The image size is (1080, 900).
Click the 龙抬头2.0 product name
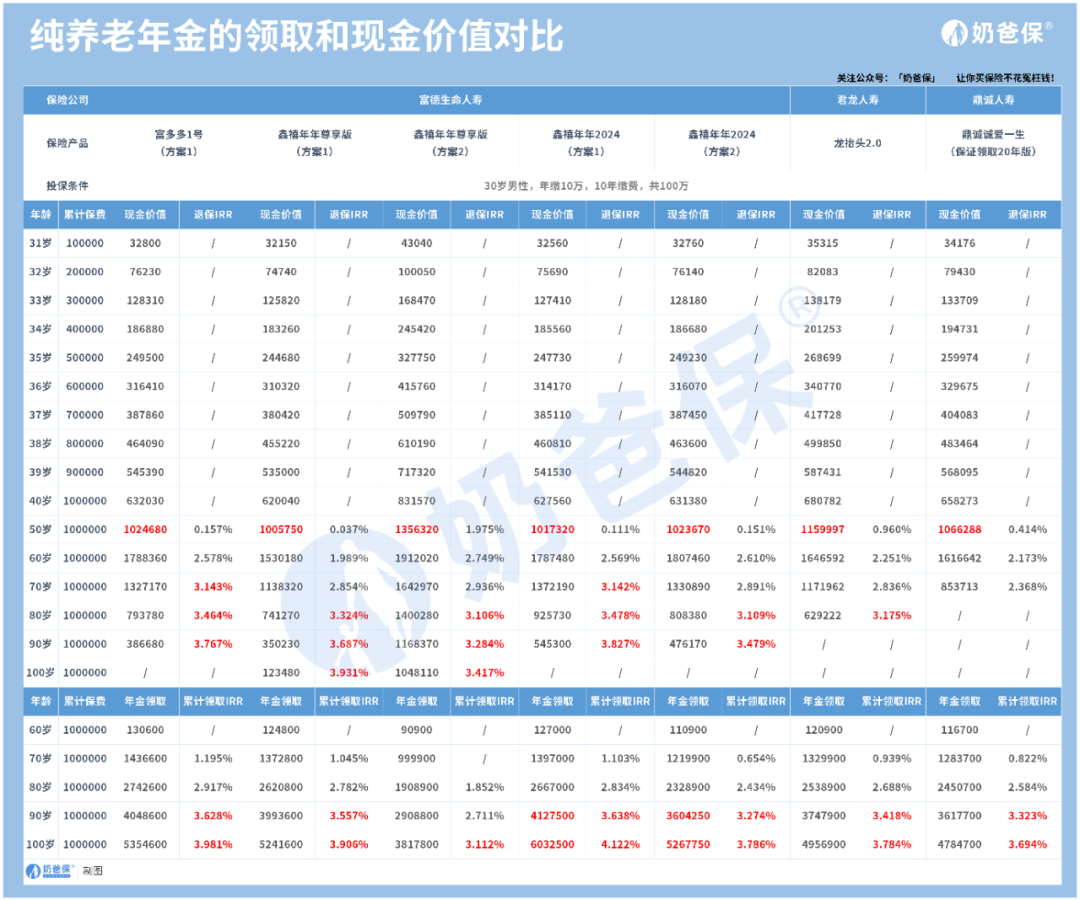(857, 143)
